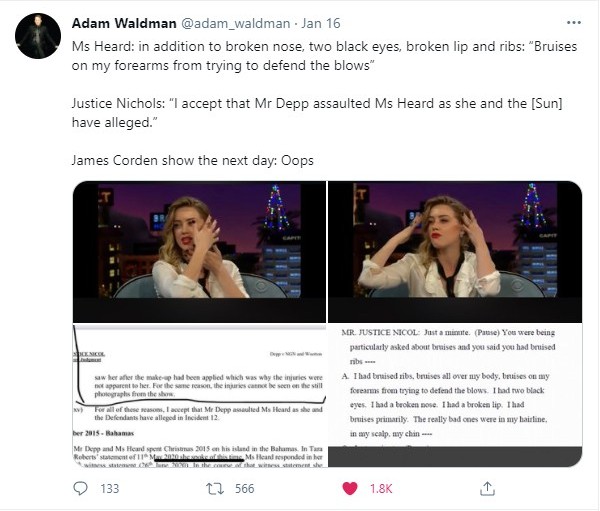Open the three-dot more options menu
The image size is (600, 511).
point(574,23)
